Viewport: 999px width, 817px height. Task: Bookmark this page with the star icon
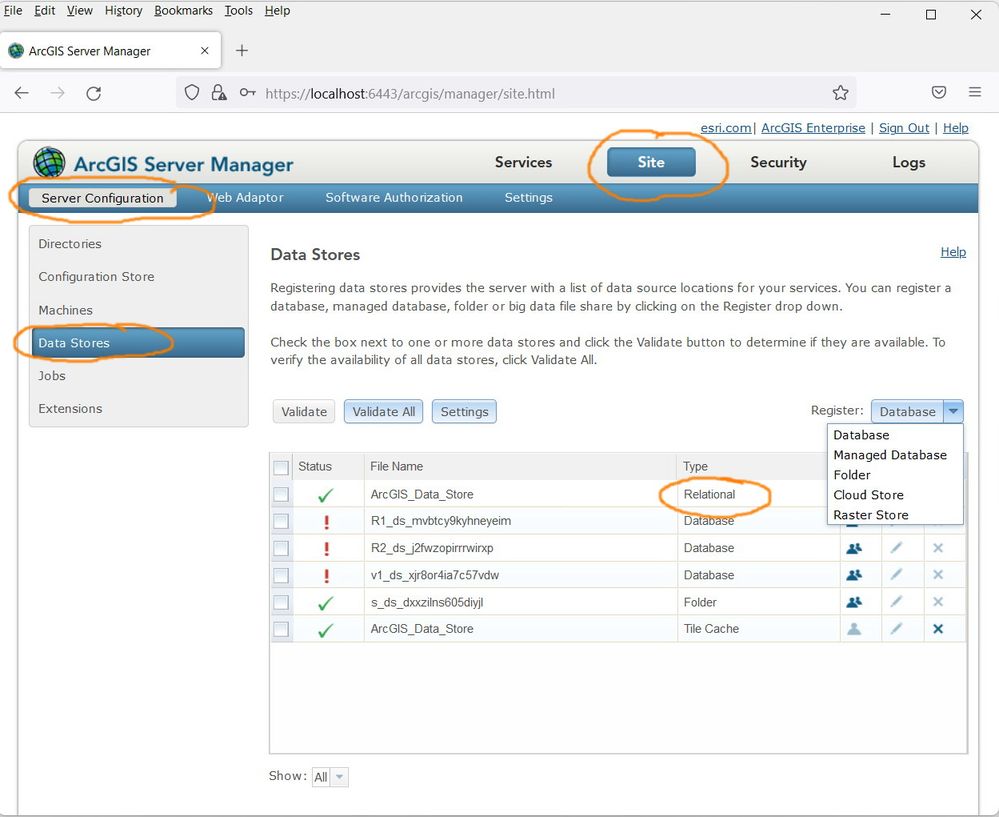click(x=840, y=93)
